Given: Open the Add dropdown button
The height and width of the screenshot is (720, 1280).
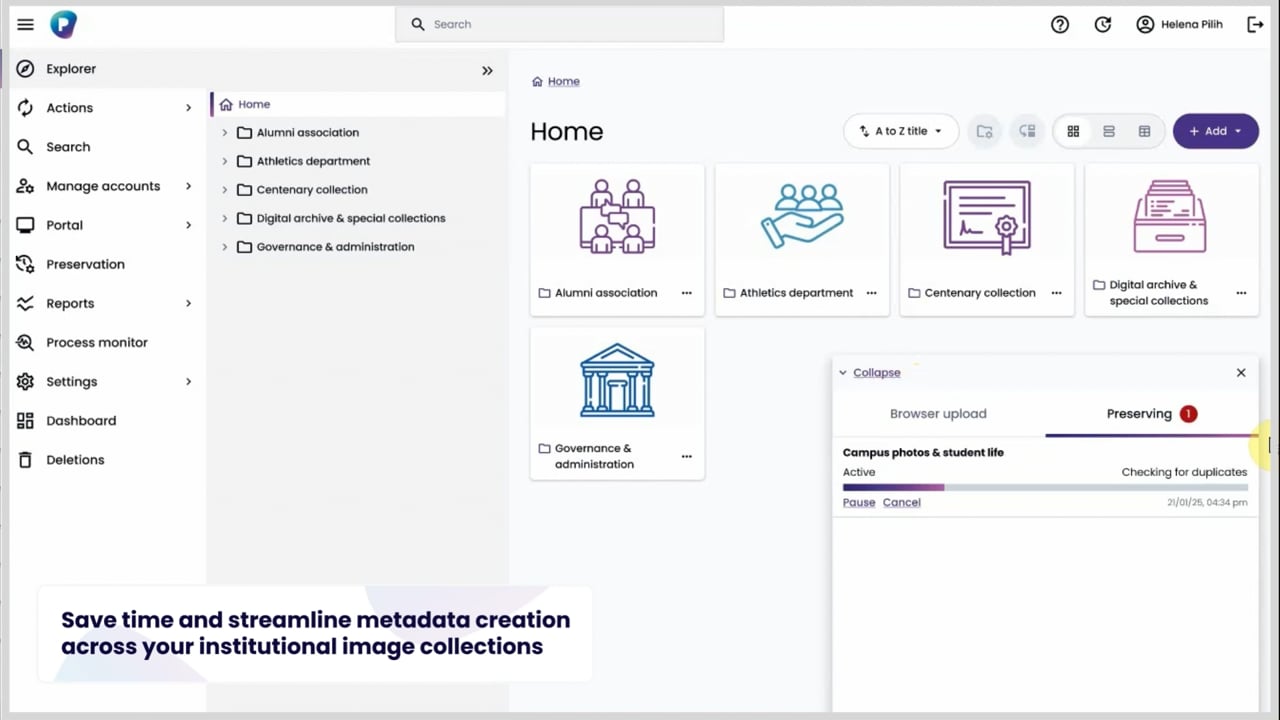Looking at the screenshot, I should (x=1215, y=131).
